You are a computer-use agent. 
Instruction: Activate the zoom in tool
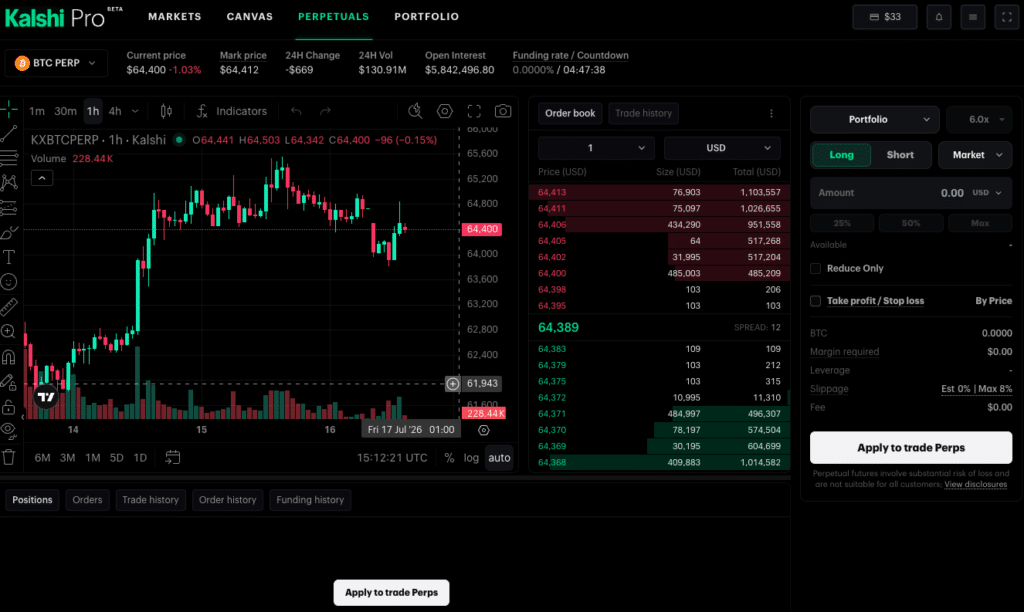8,332
